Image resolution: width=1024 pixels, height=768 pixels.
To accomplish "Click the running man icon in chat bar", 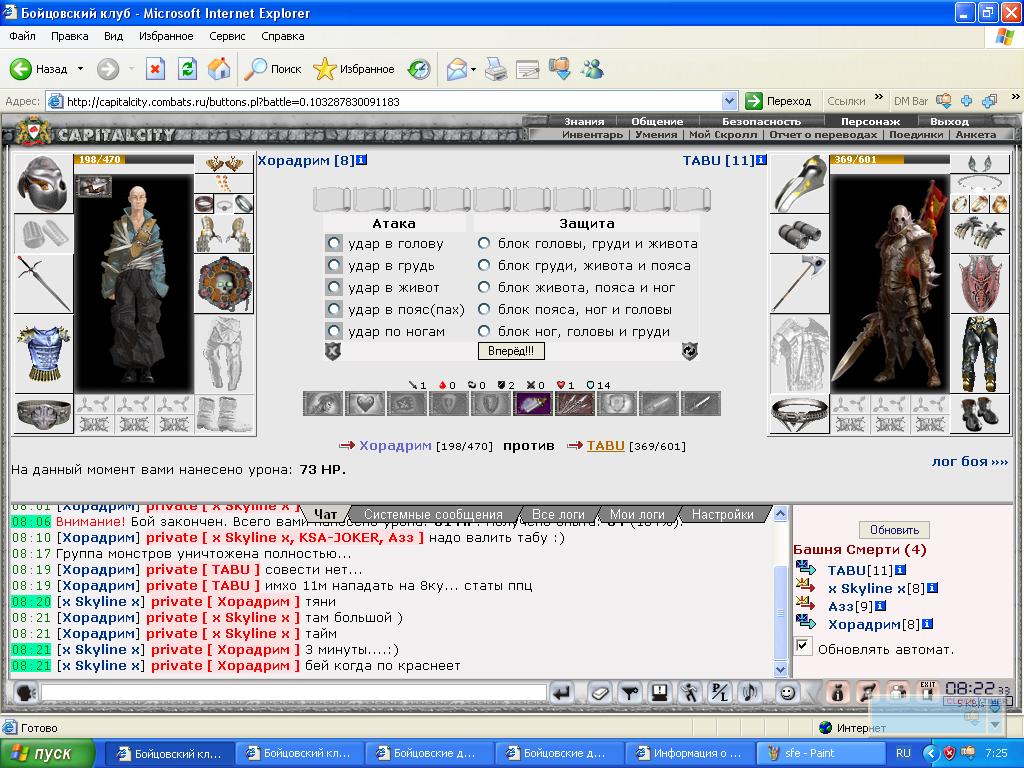I will pyautogui.click(x=690, y=692).
